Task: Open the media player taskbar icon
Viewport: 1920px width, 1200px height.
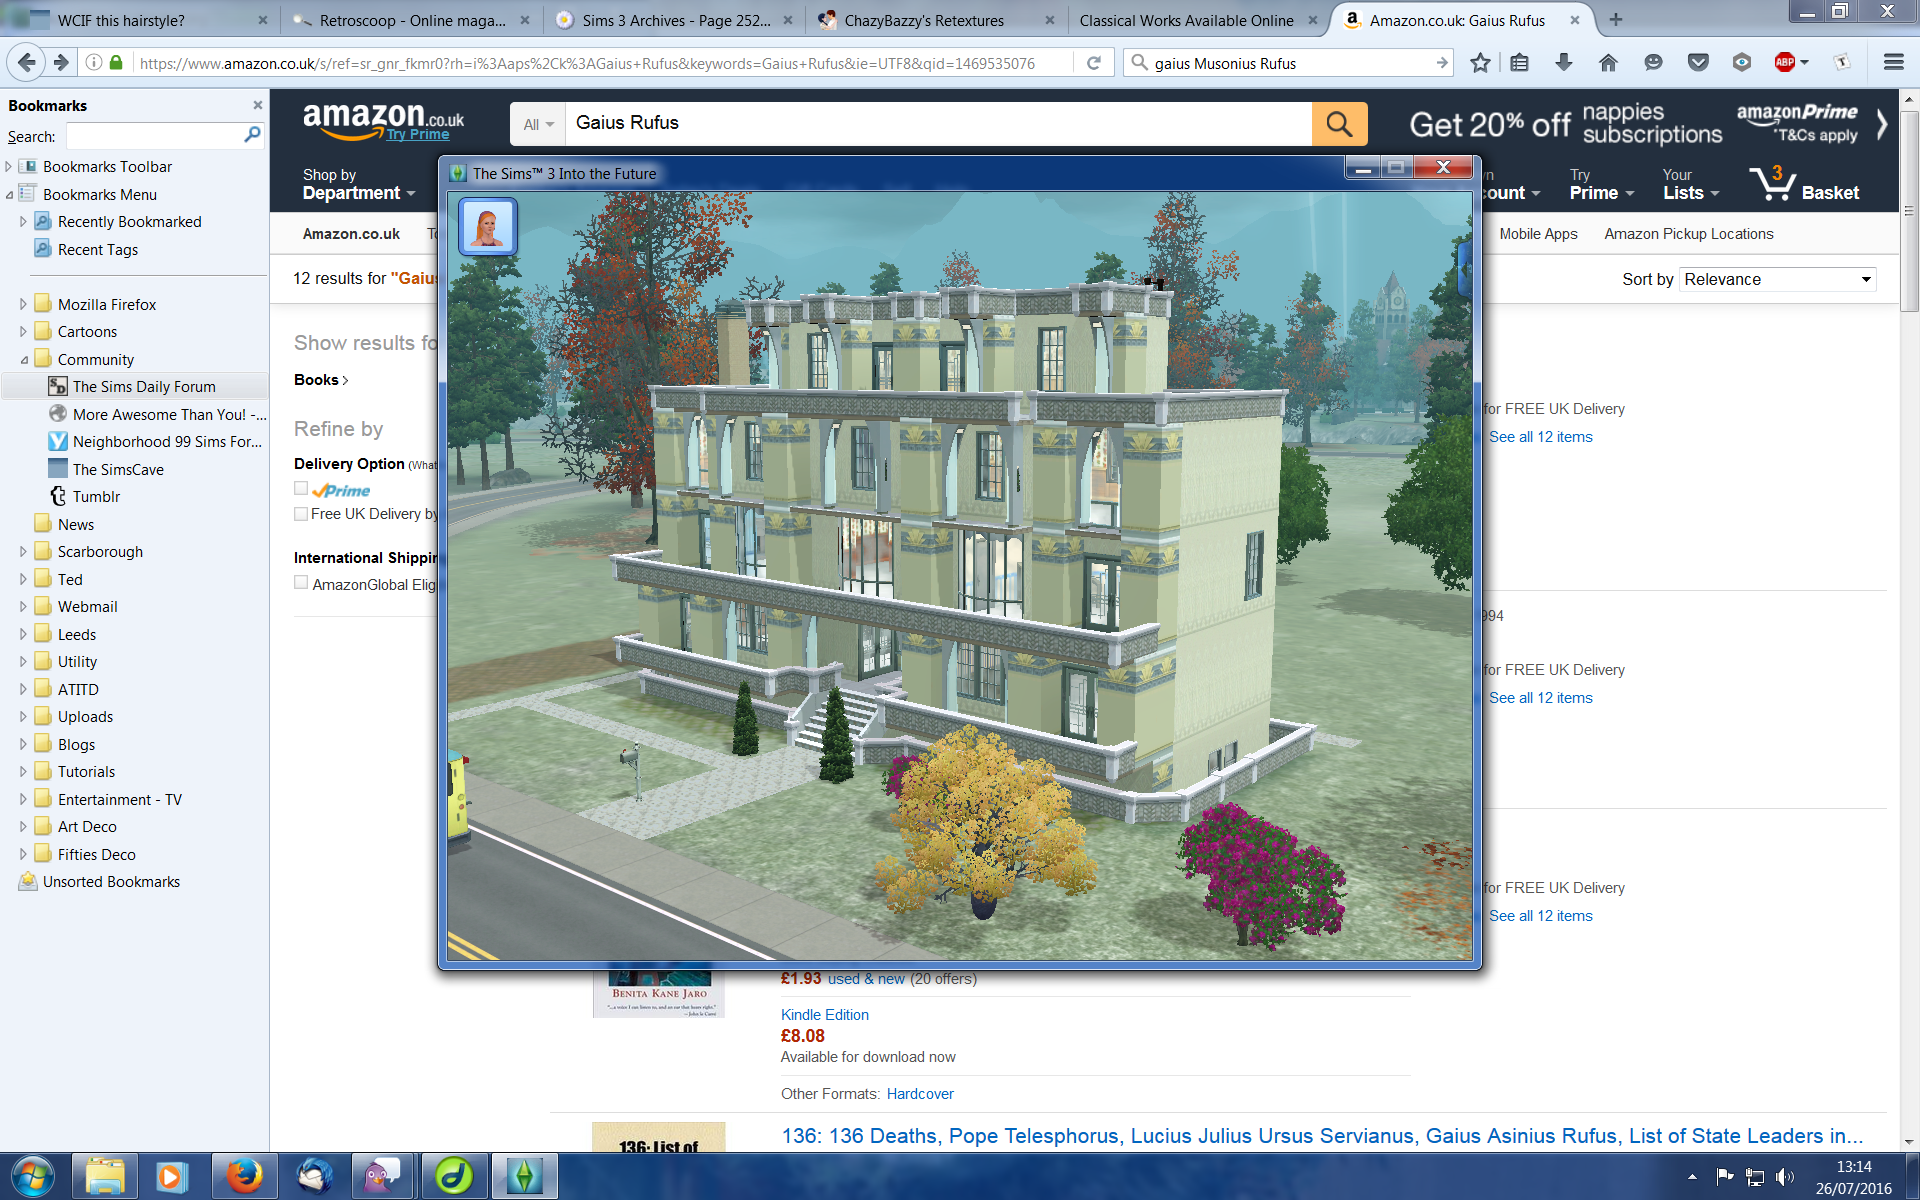Action: (x=172, y=1177)
